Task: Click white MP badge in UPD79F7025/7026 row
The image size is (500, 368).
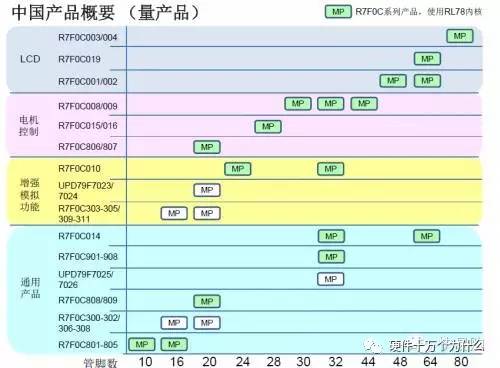Action: point(330,279)
